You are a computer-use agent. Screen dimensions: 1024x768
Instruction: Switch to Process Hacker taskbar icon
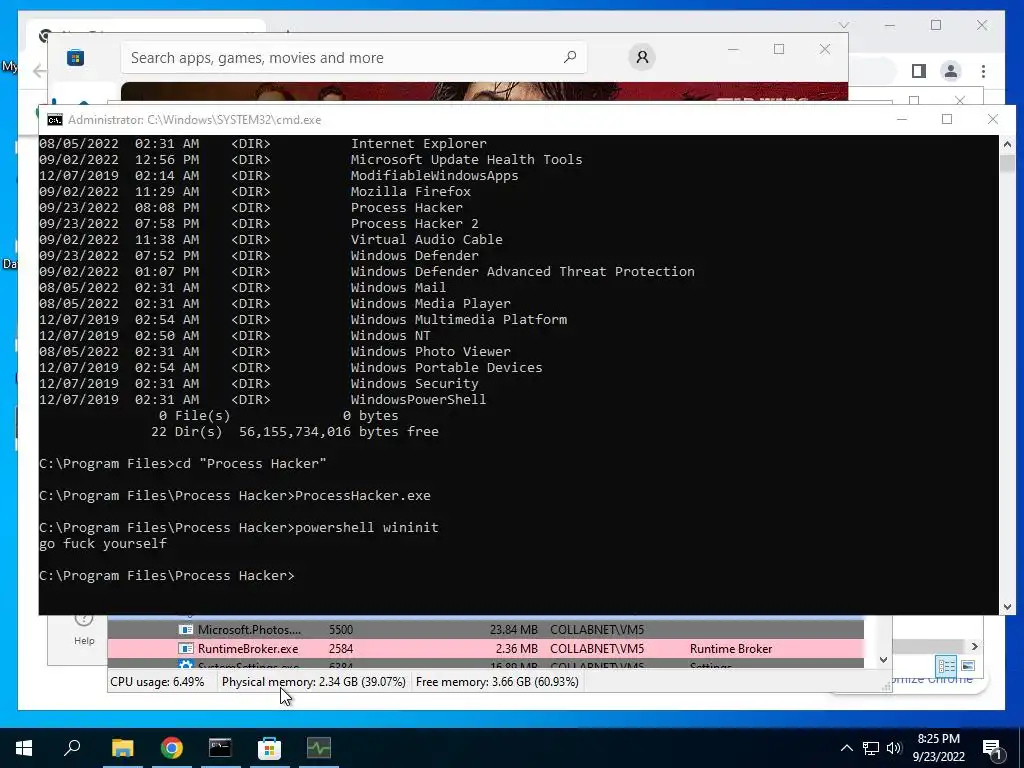(319, 747)
